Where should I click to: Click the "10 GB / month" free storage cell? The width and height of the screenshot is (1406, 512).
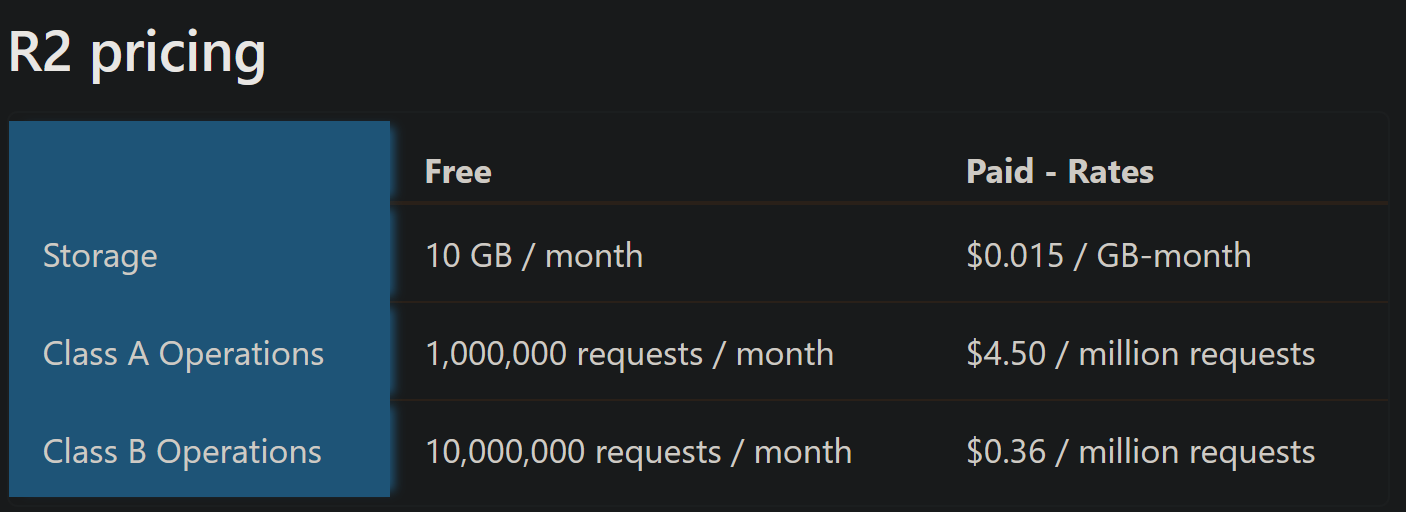pos(534,256)
